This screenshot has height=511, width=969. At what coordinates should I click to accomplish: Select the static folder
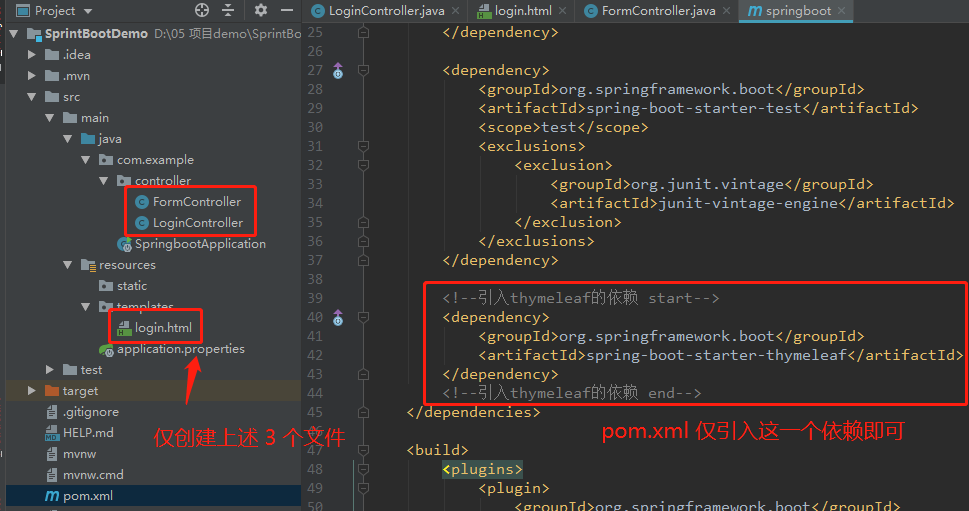(x=132, y=285)
